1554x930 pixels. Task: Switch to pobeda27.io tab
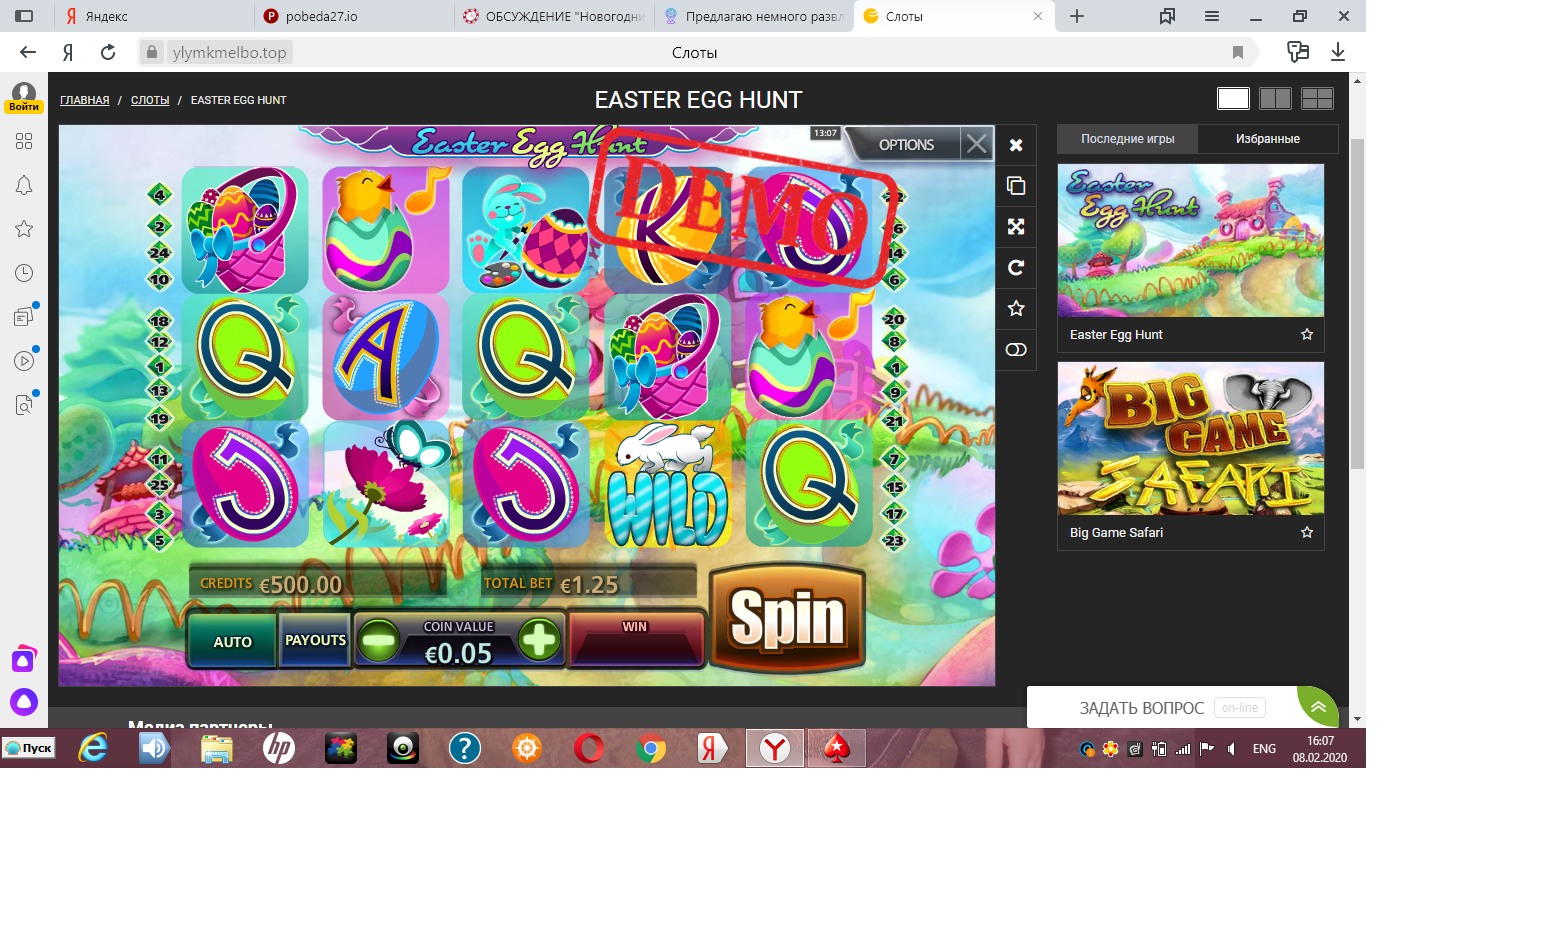tap(353, 16)
